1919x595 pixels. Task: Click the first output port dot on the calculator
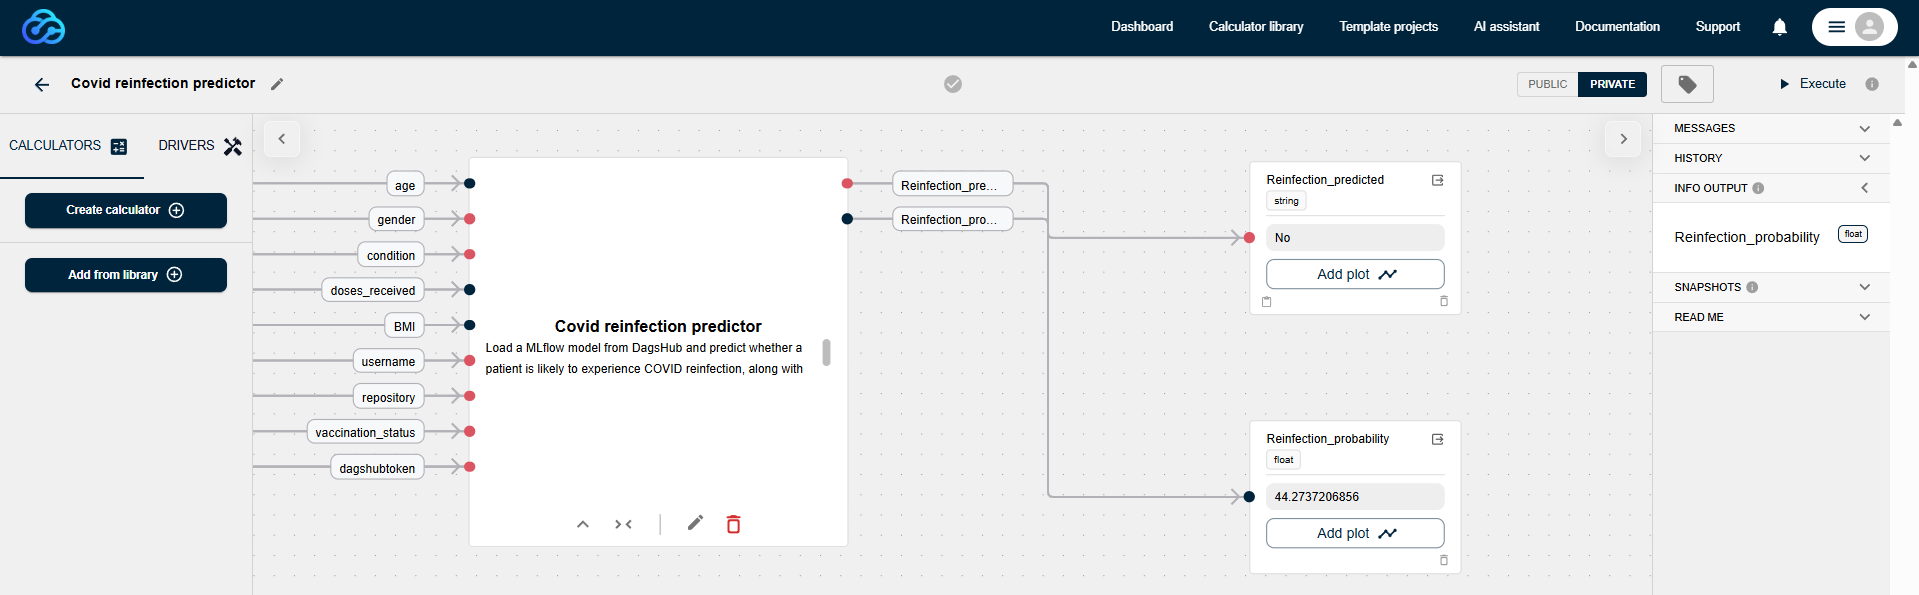coord(847,183)
